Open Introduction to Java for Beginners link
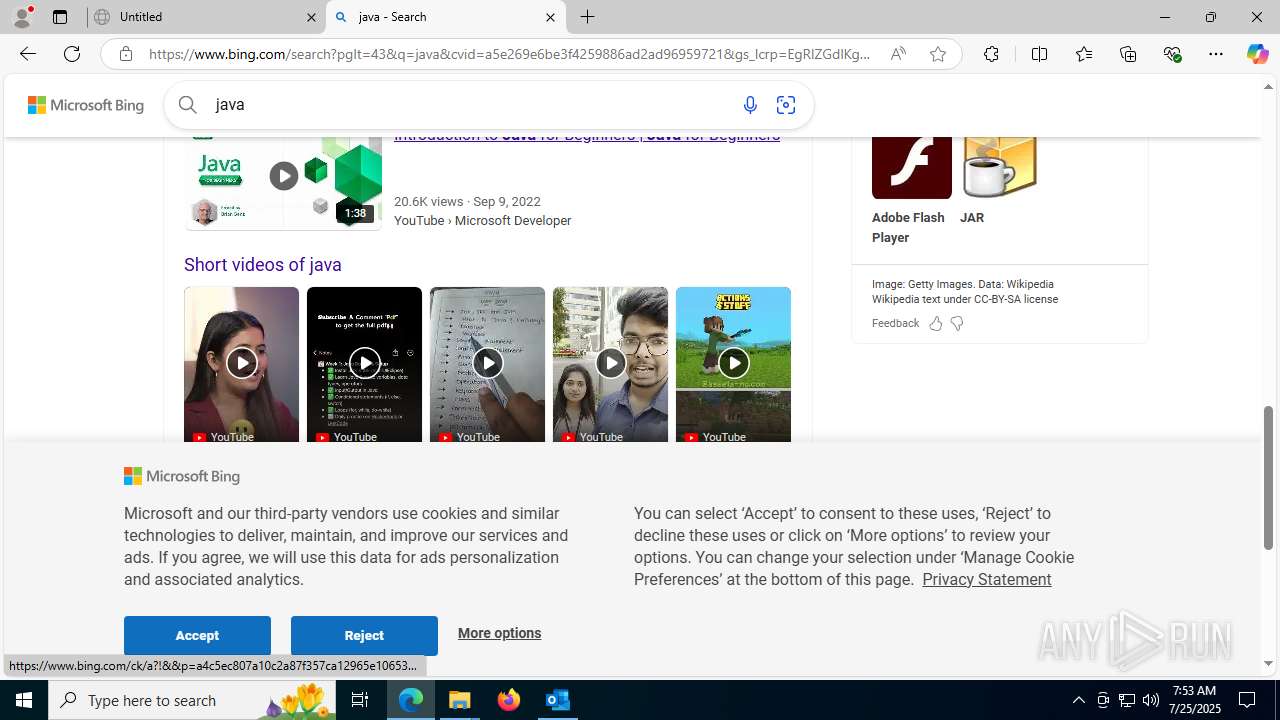 click(587, 137)
